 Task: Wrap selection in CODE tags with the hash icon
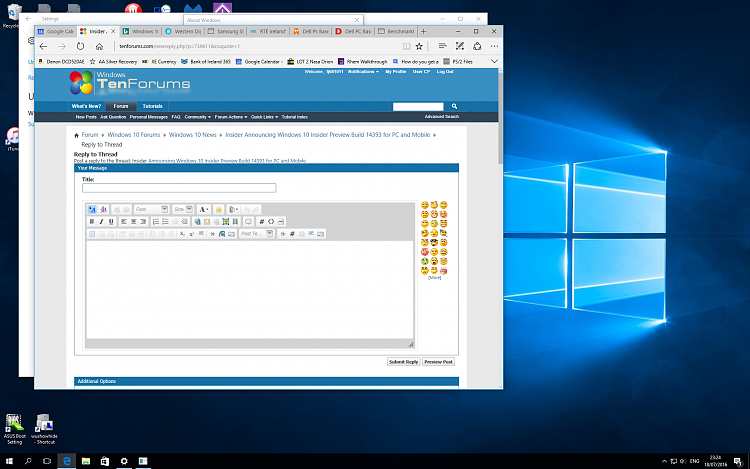[262, 221]
